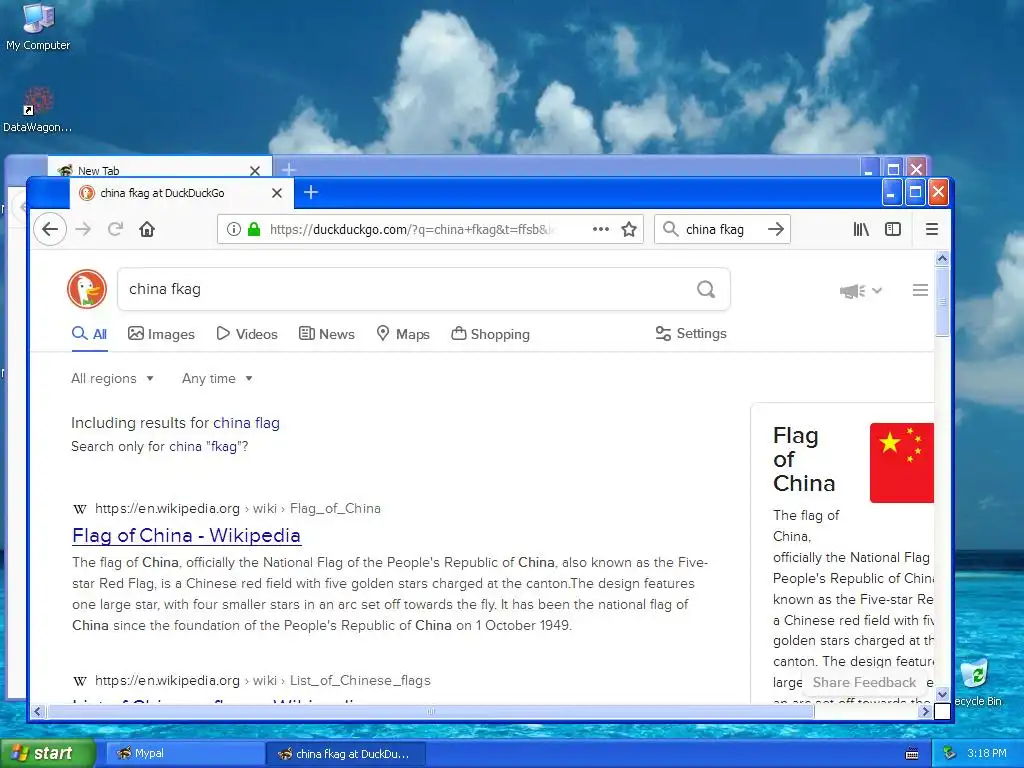Click the 3:18 PM clock
This screenshot has width=1024, height=768.
pyautogui.click(x=987, y=753)
